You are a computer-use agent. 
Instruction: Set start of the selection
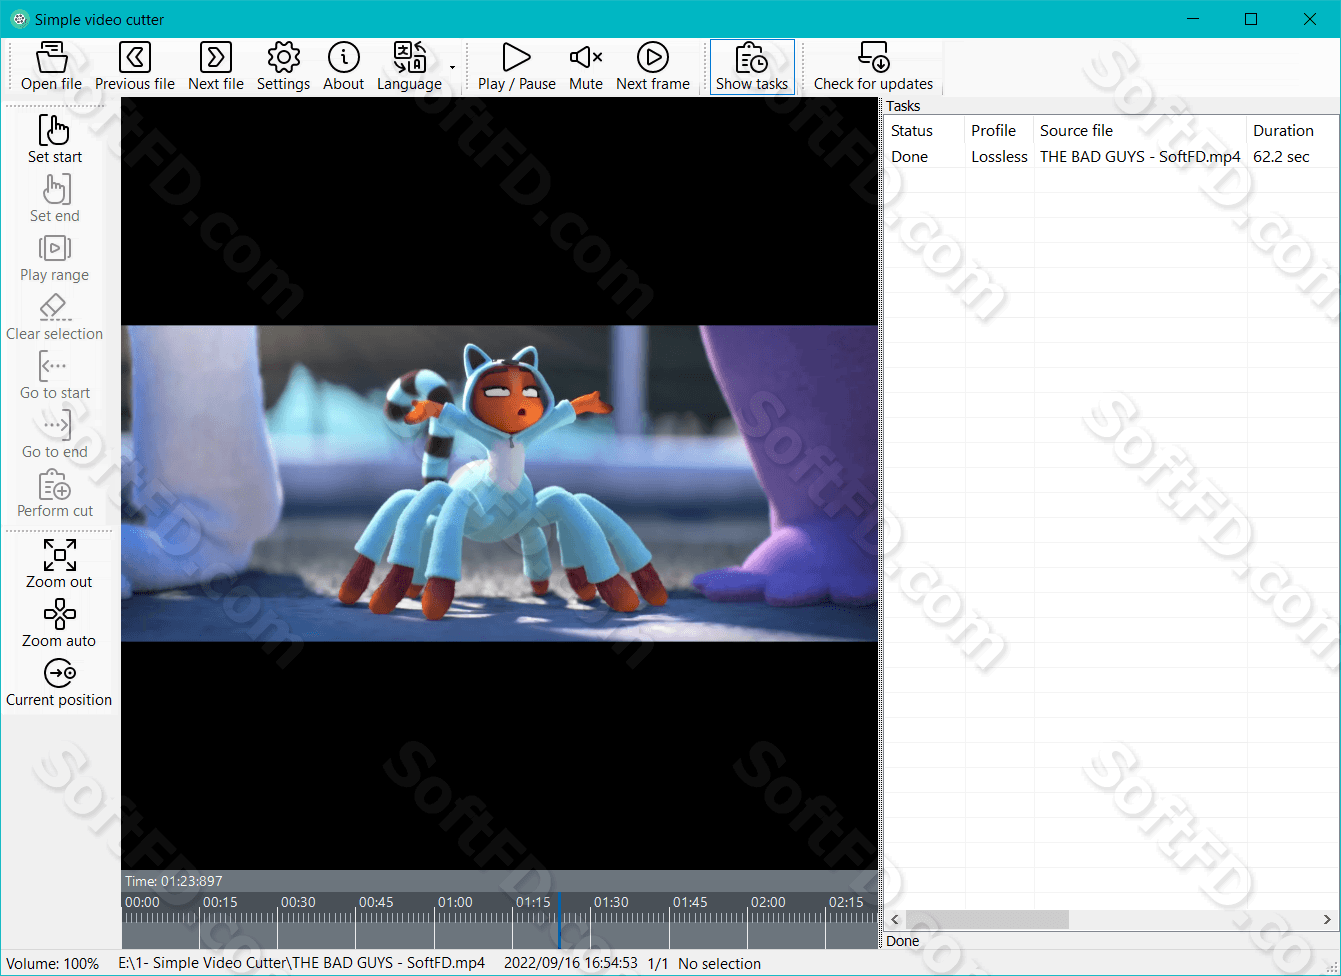click(x=55, y=139)
